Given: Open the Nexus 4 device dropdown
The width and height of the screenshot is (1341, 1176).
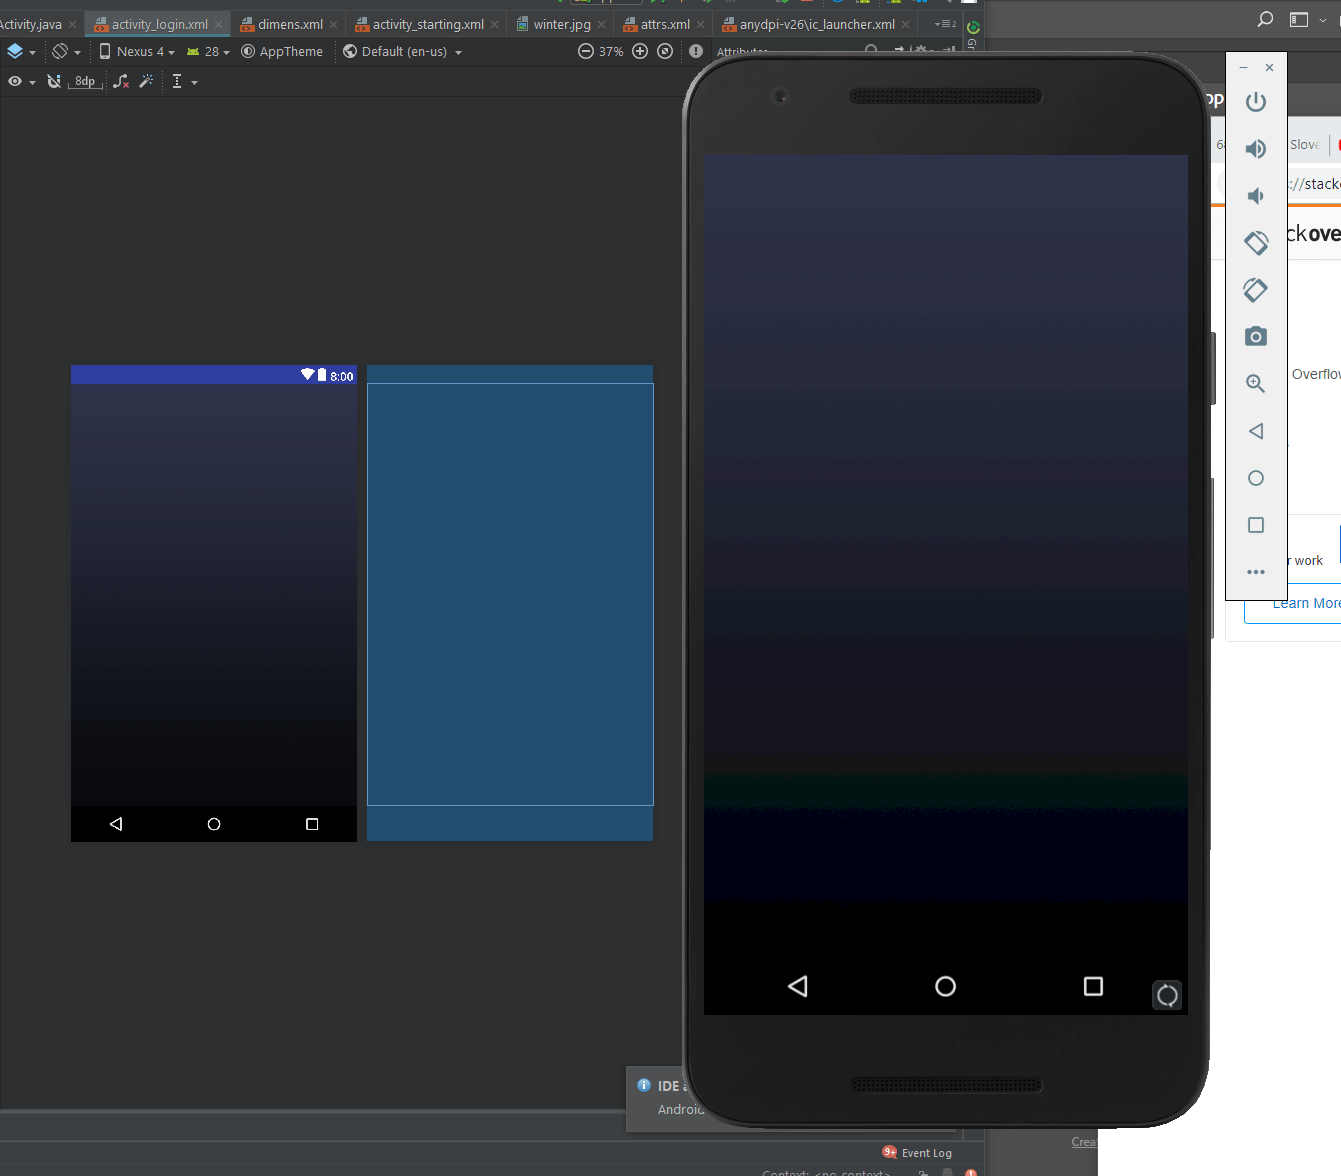Looking at the screenshot, I should tap(136, 51).
